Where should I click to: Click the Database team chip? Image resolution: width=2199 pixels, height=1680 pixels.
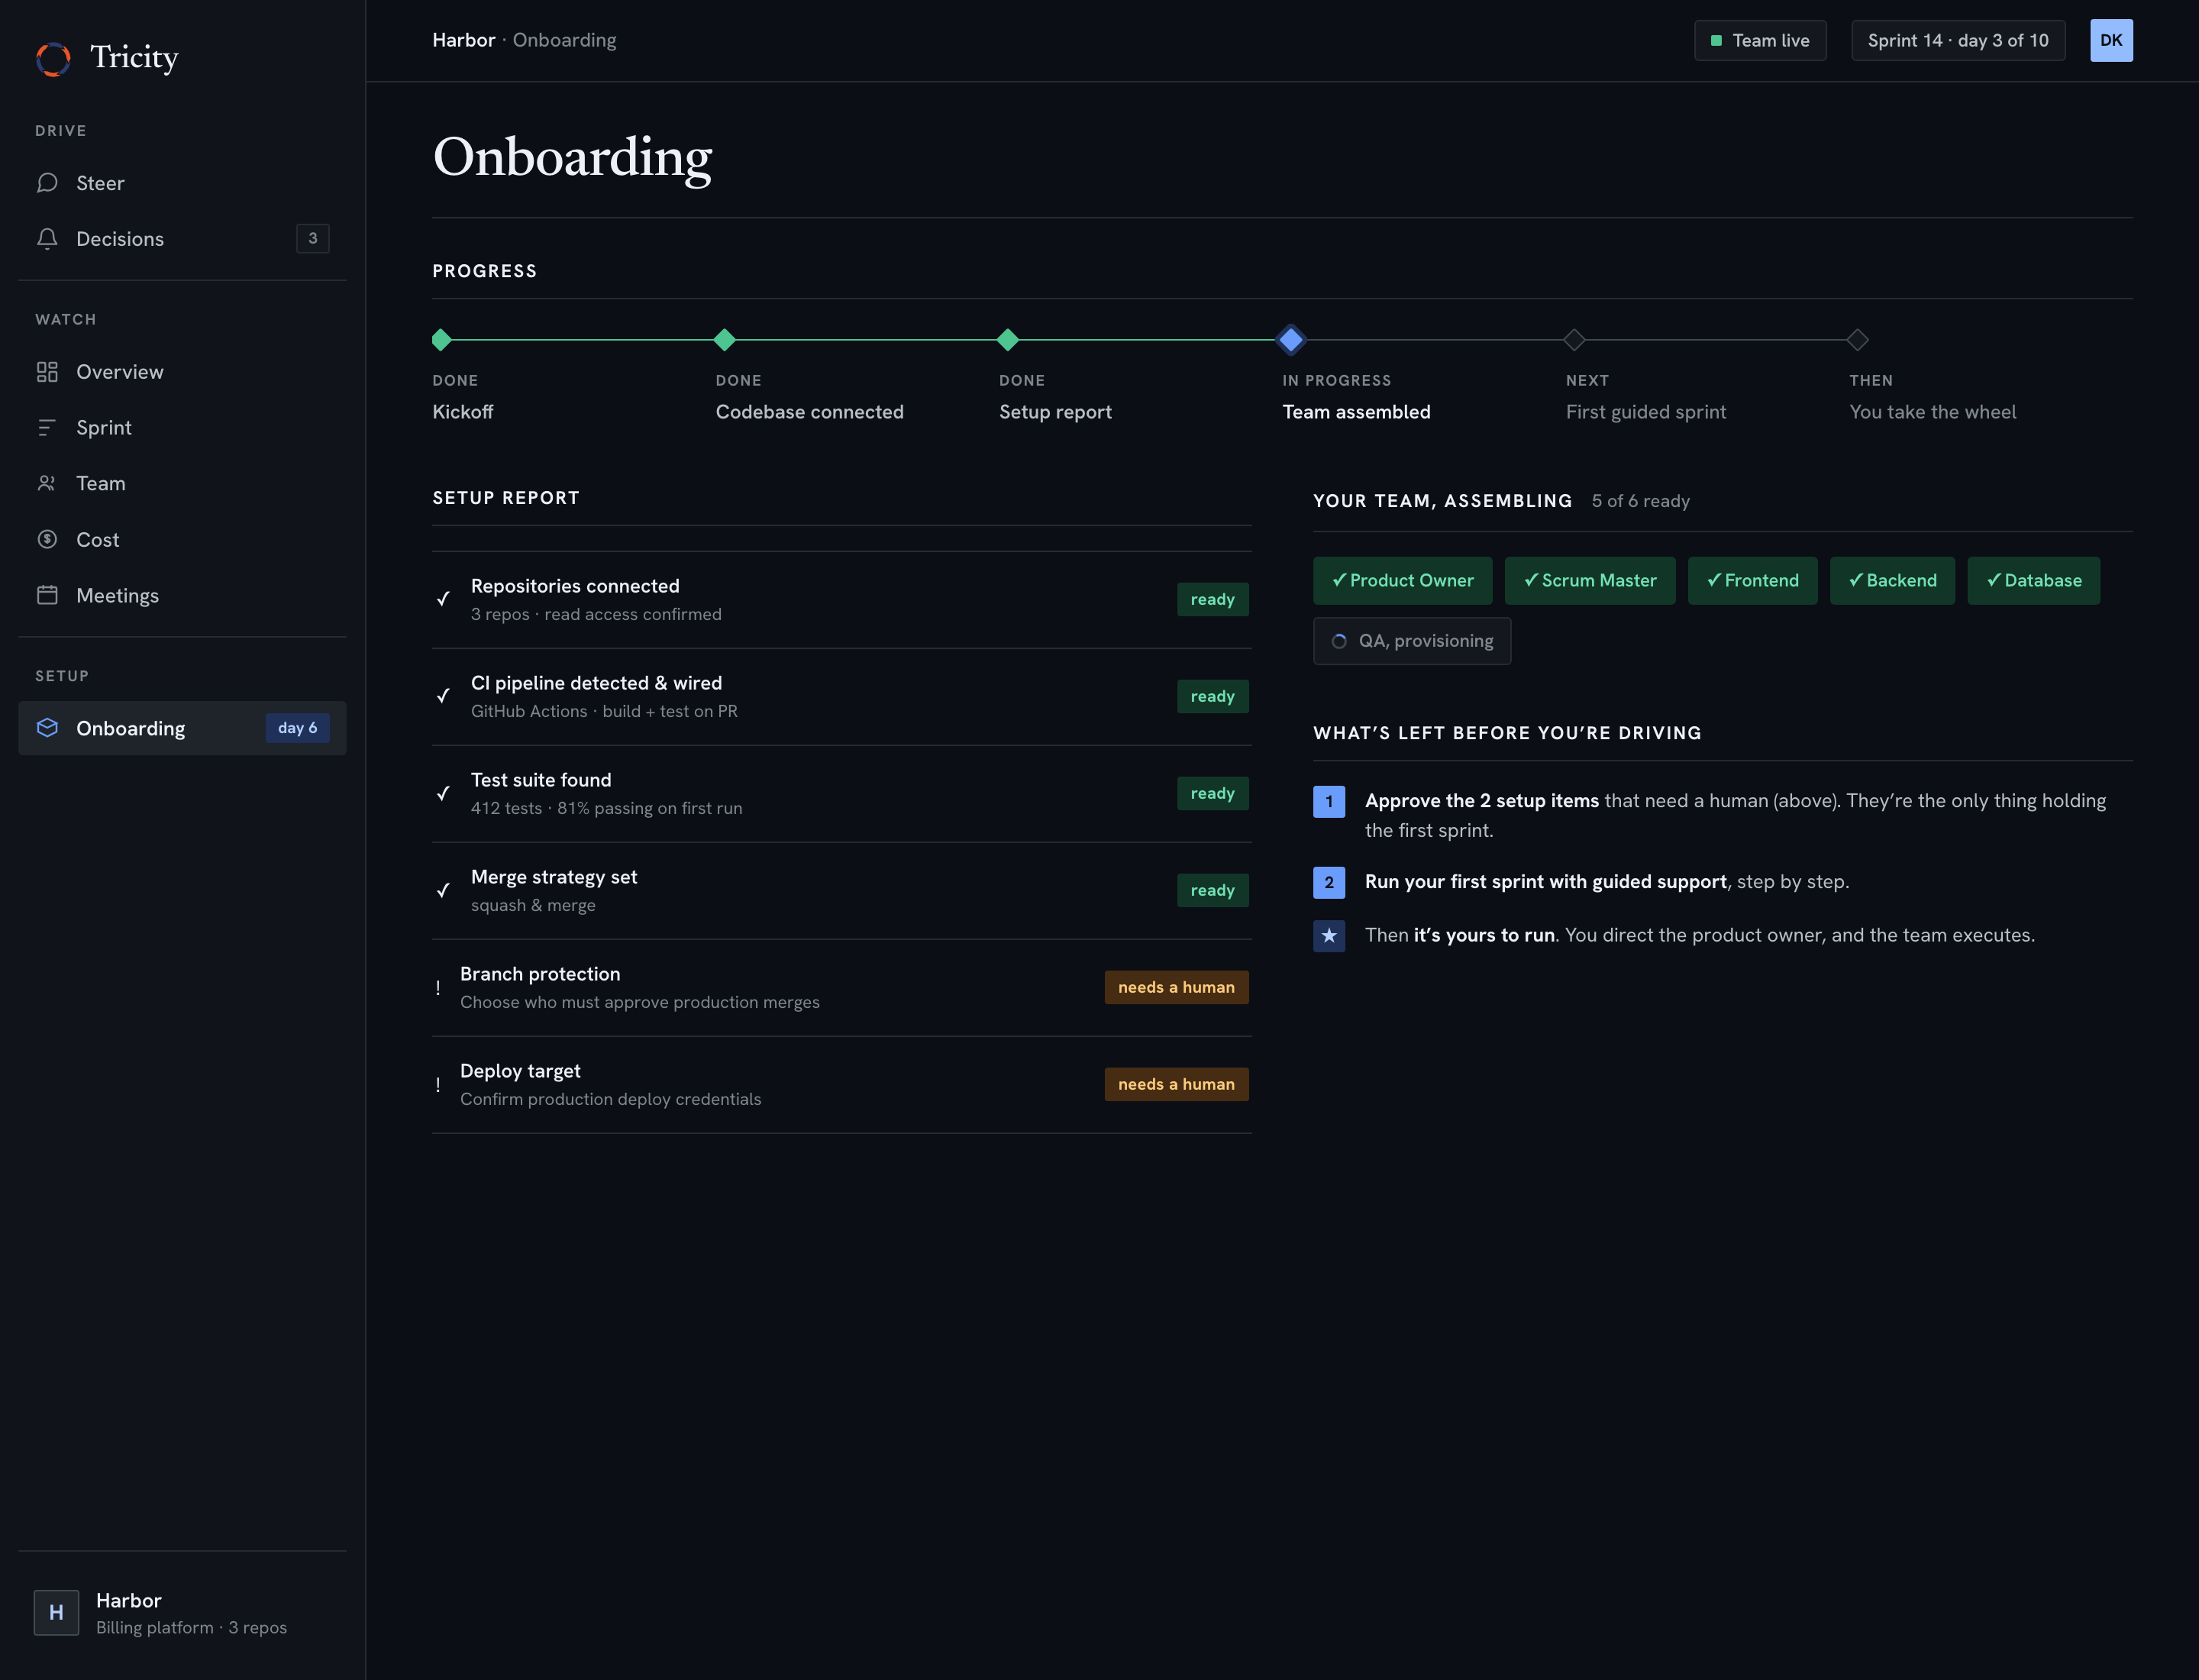(2033, 581)
